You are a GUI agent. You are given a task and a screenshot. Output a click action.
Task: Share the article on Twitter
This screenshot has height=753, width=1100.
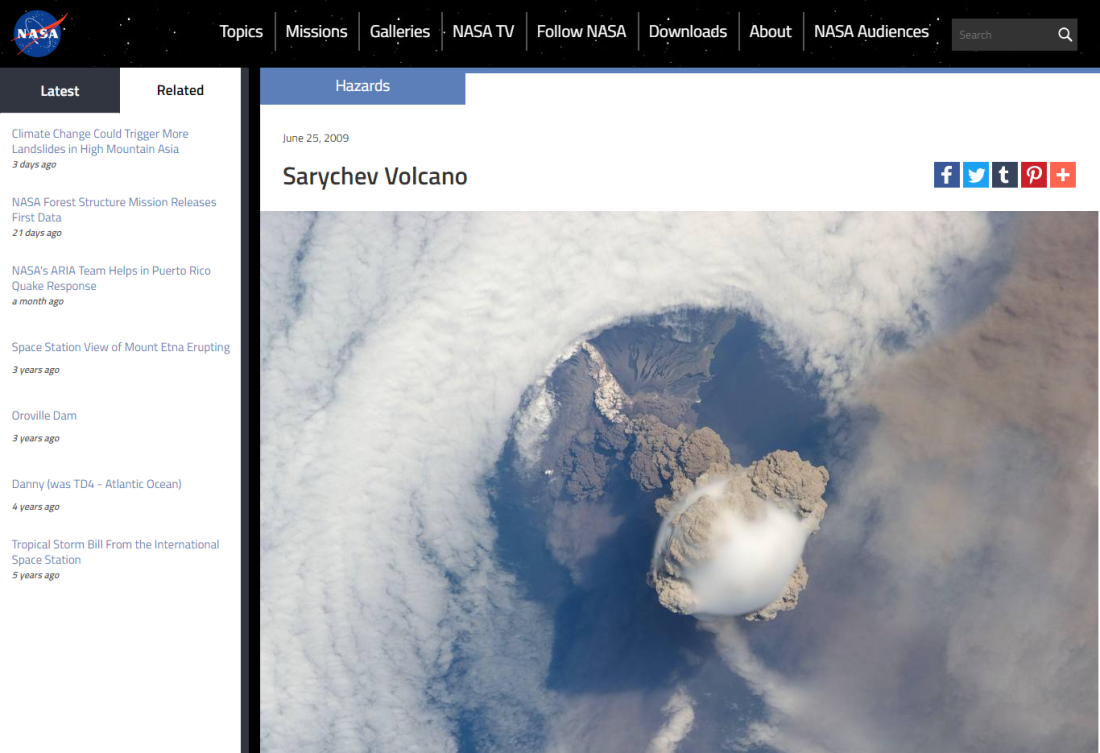pos(975,175)
